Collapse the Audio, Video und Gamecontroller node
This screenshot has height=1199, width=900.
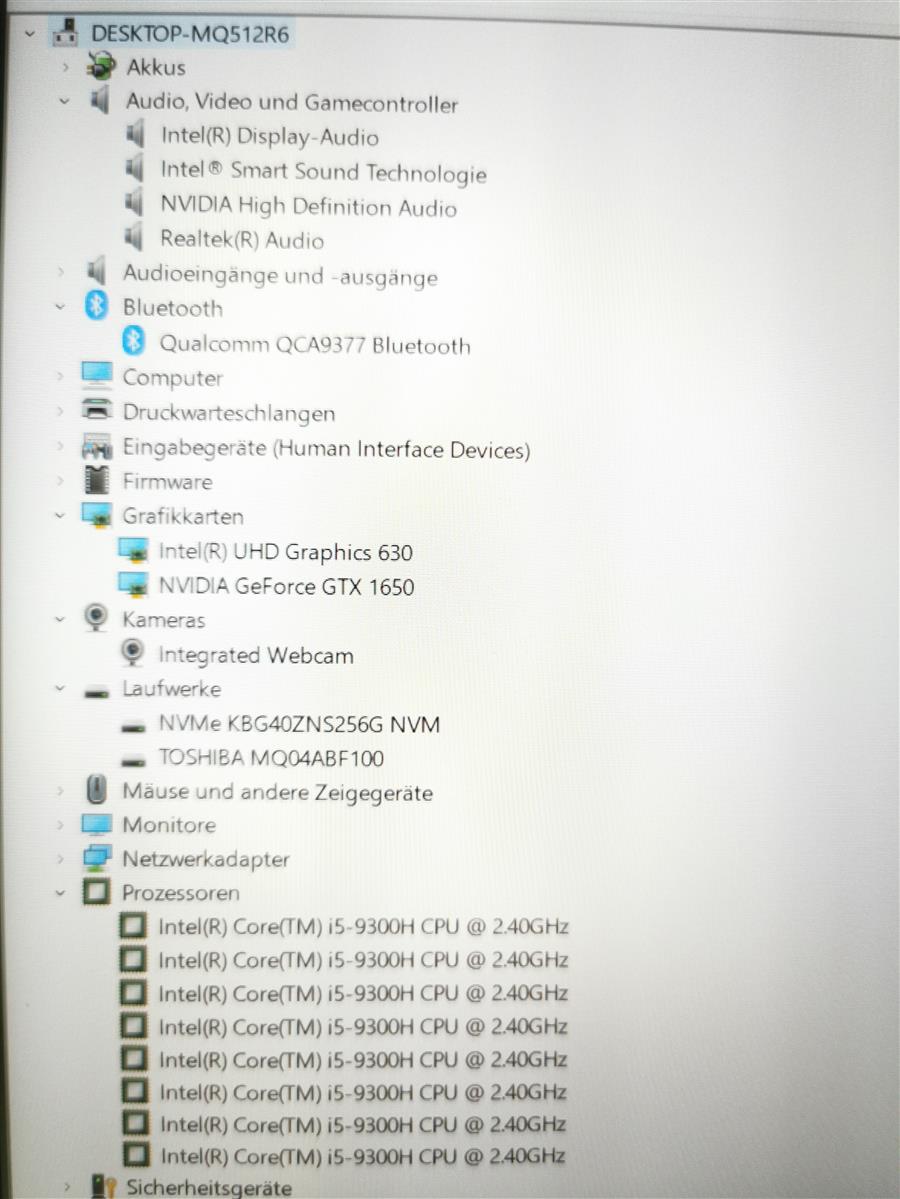[65, 102]
